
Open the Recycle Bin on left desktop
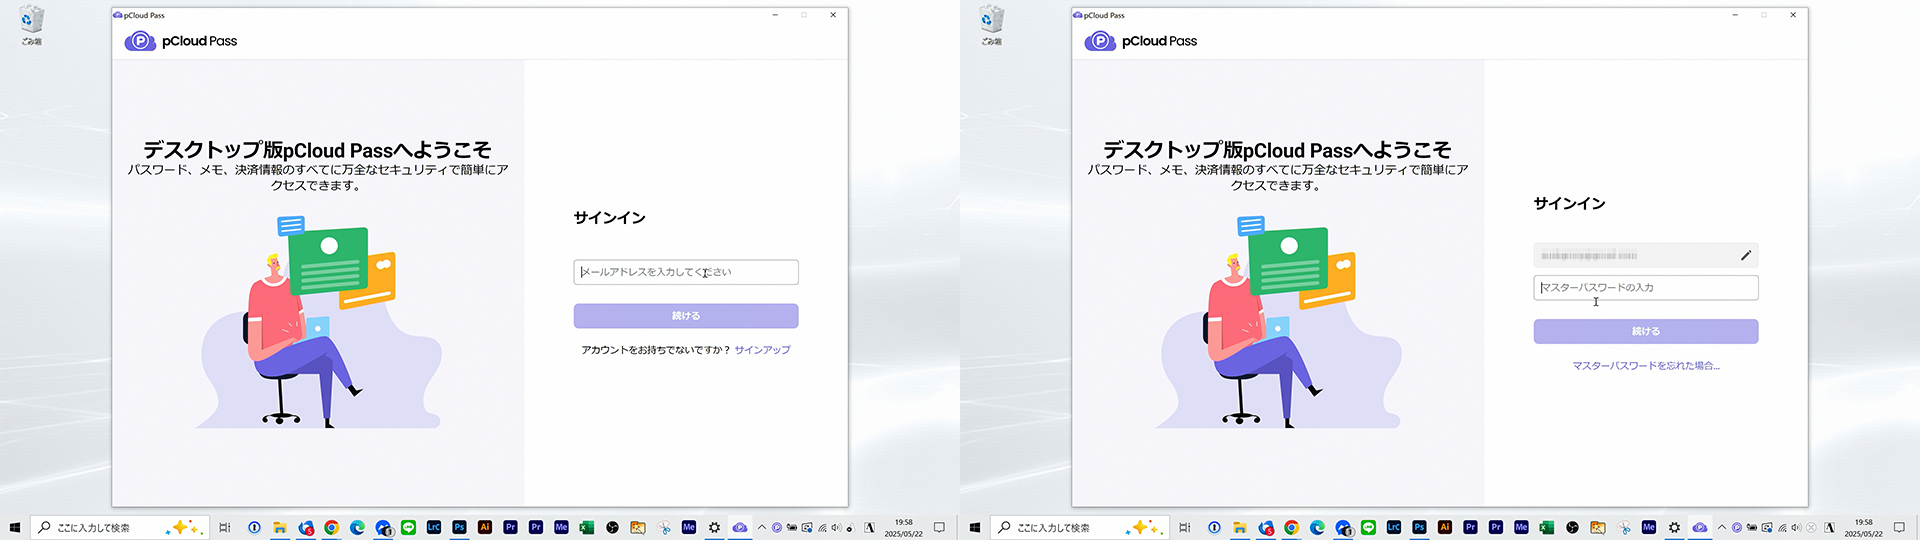pyautogui.click(x=32, y=25)
